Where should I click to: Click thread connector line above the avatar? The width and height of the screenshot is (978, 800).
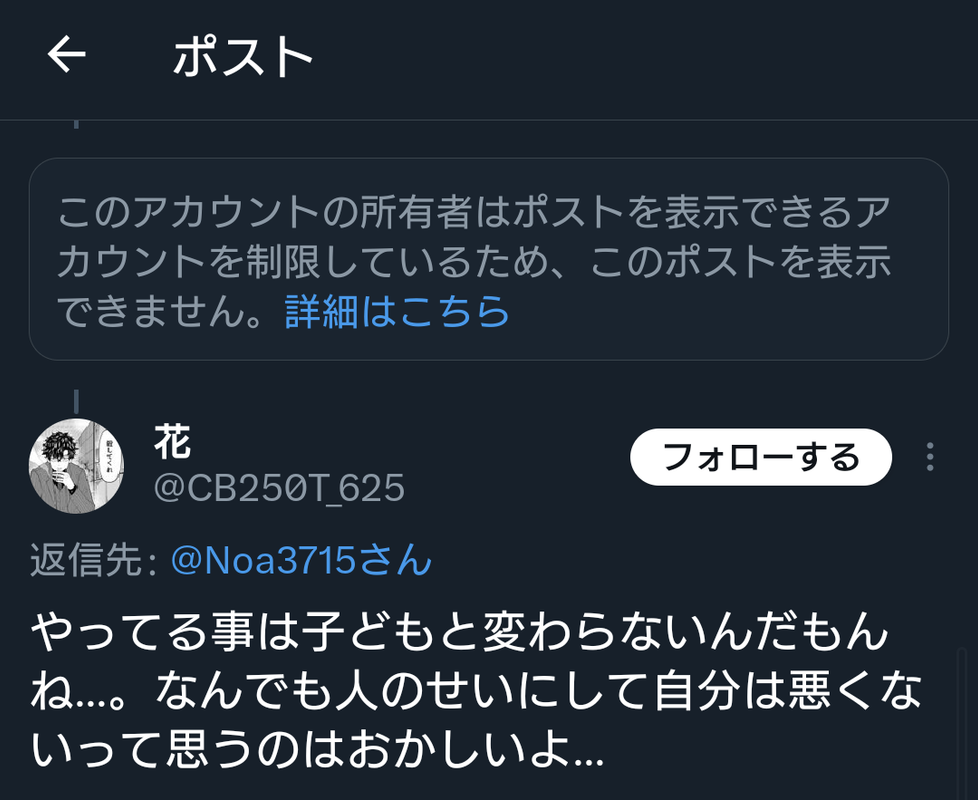pos(76,402)
